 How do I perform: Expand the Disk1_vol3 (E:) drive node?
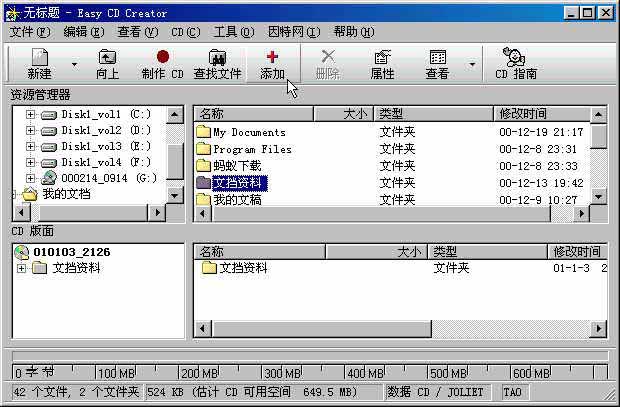(30, 146)
